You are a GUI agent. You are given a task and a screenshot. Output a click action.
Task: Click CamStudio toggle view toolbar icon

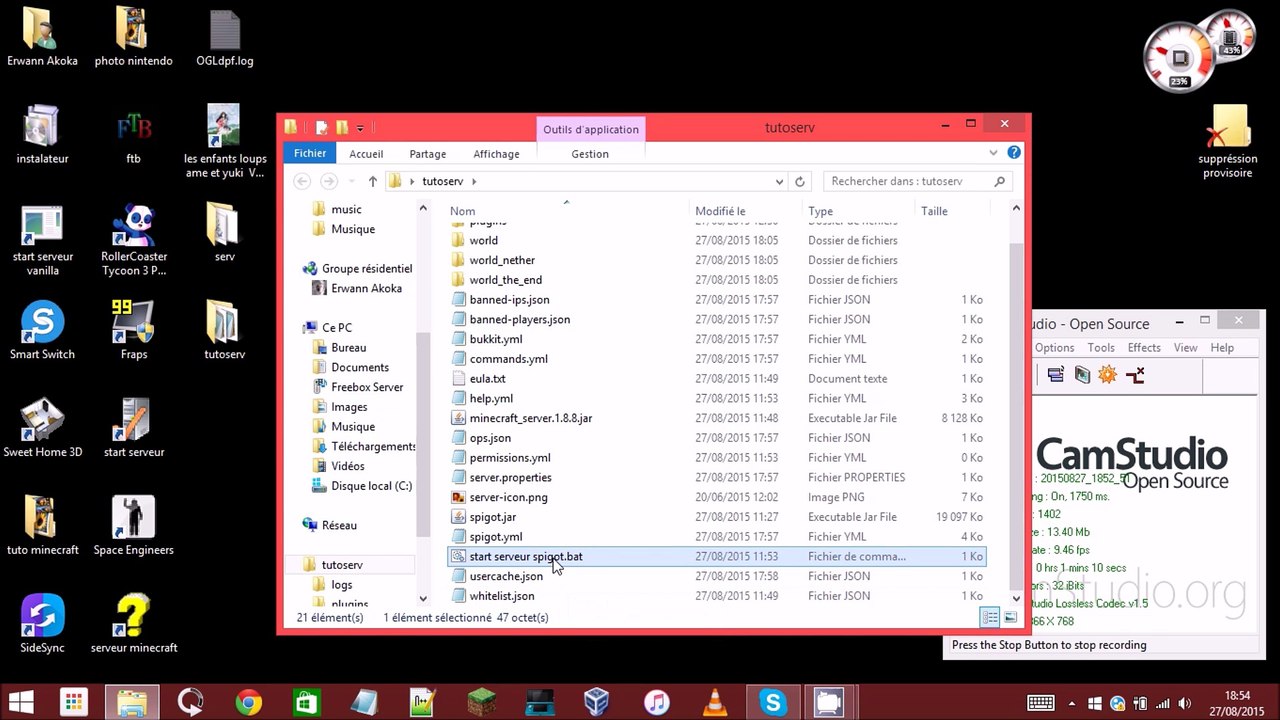point(1056,375)
